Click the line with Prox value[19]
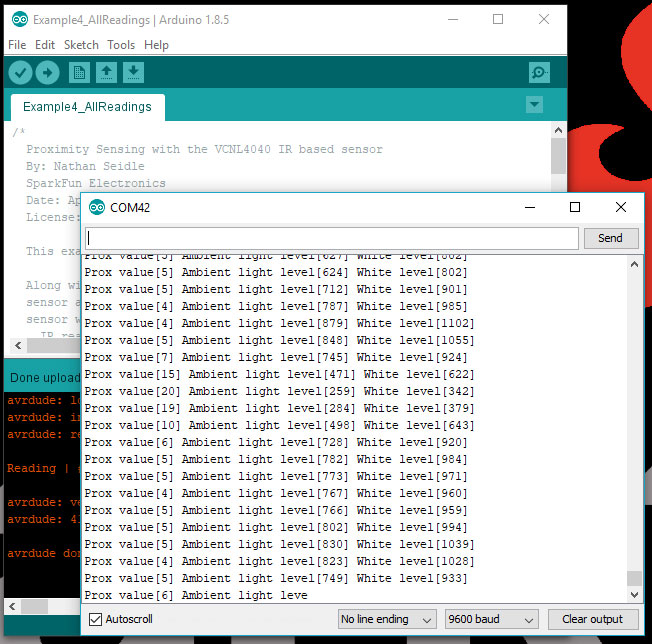 click(279, 409)
